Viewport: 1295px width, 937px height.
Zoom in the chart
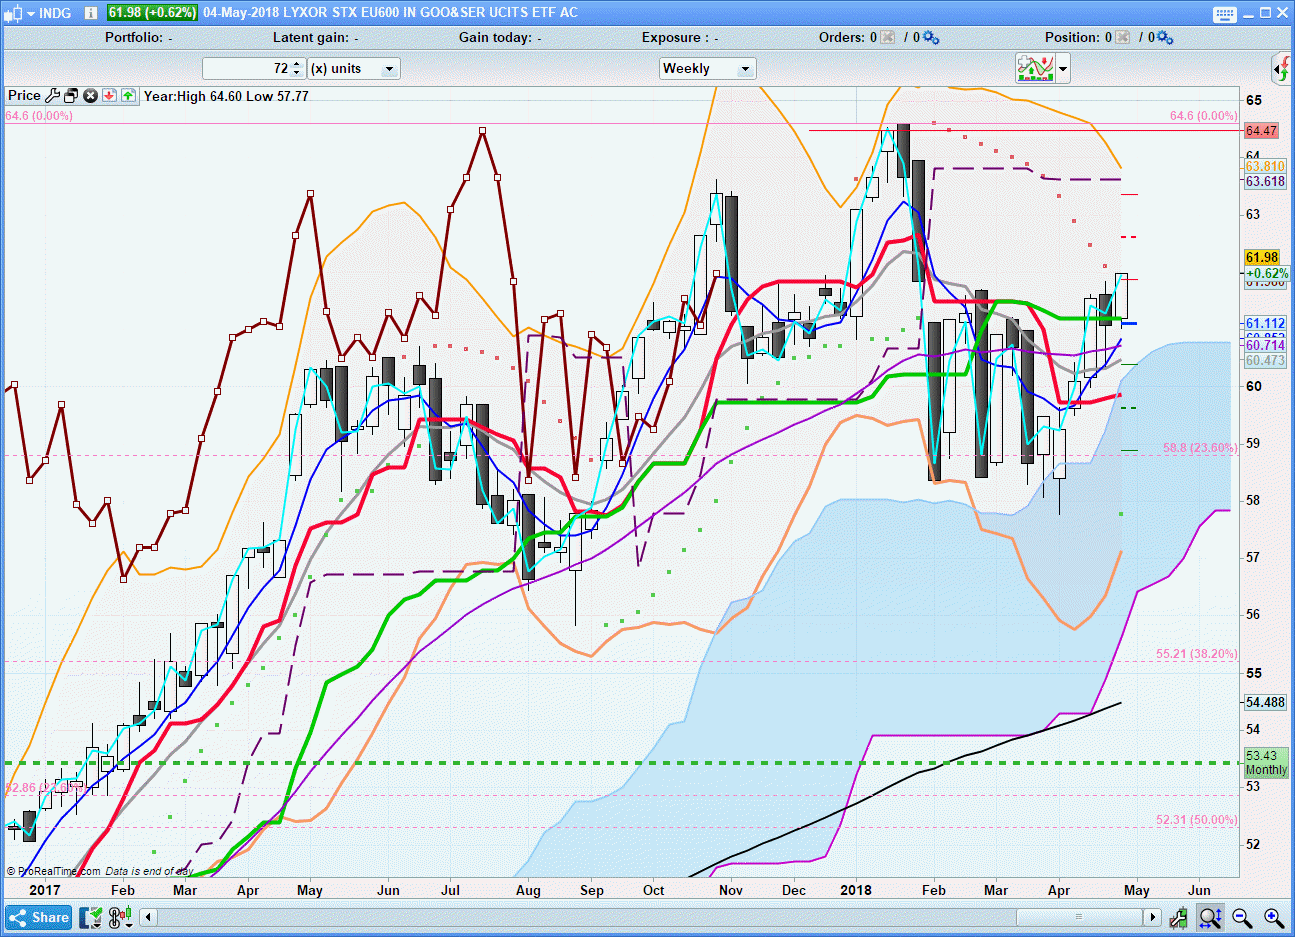tap(1274, 917)
